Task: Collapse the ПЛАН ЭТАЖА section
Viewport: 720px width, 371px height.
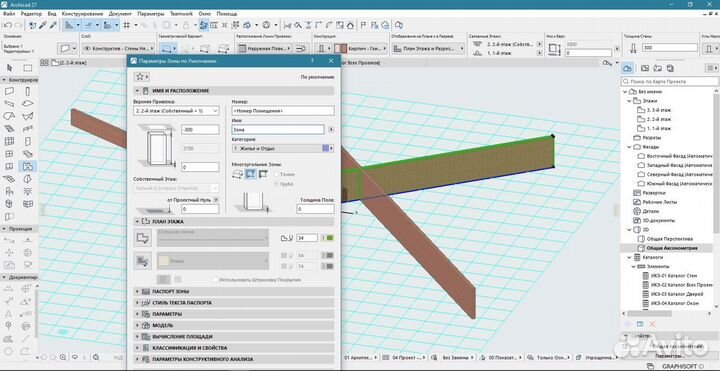Action: (x=234, y=221)
